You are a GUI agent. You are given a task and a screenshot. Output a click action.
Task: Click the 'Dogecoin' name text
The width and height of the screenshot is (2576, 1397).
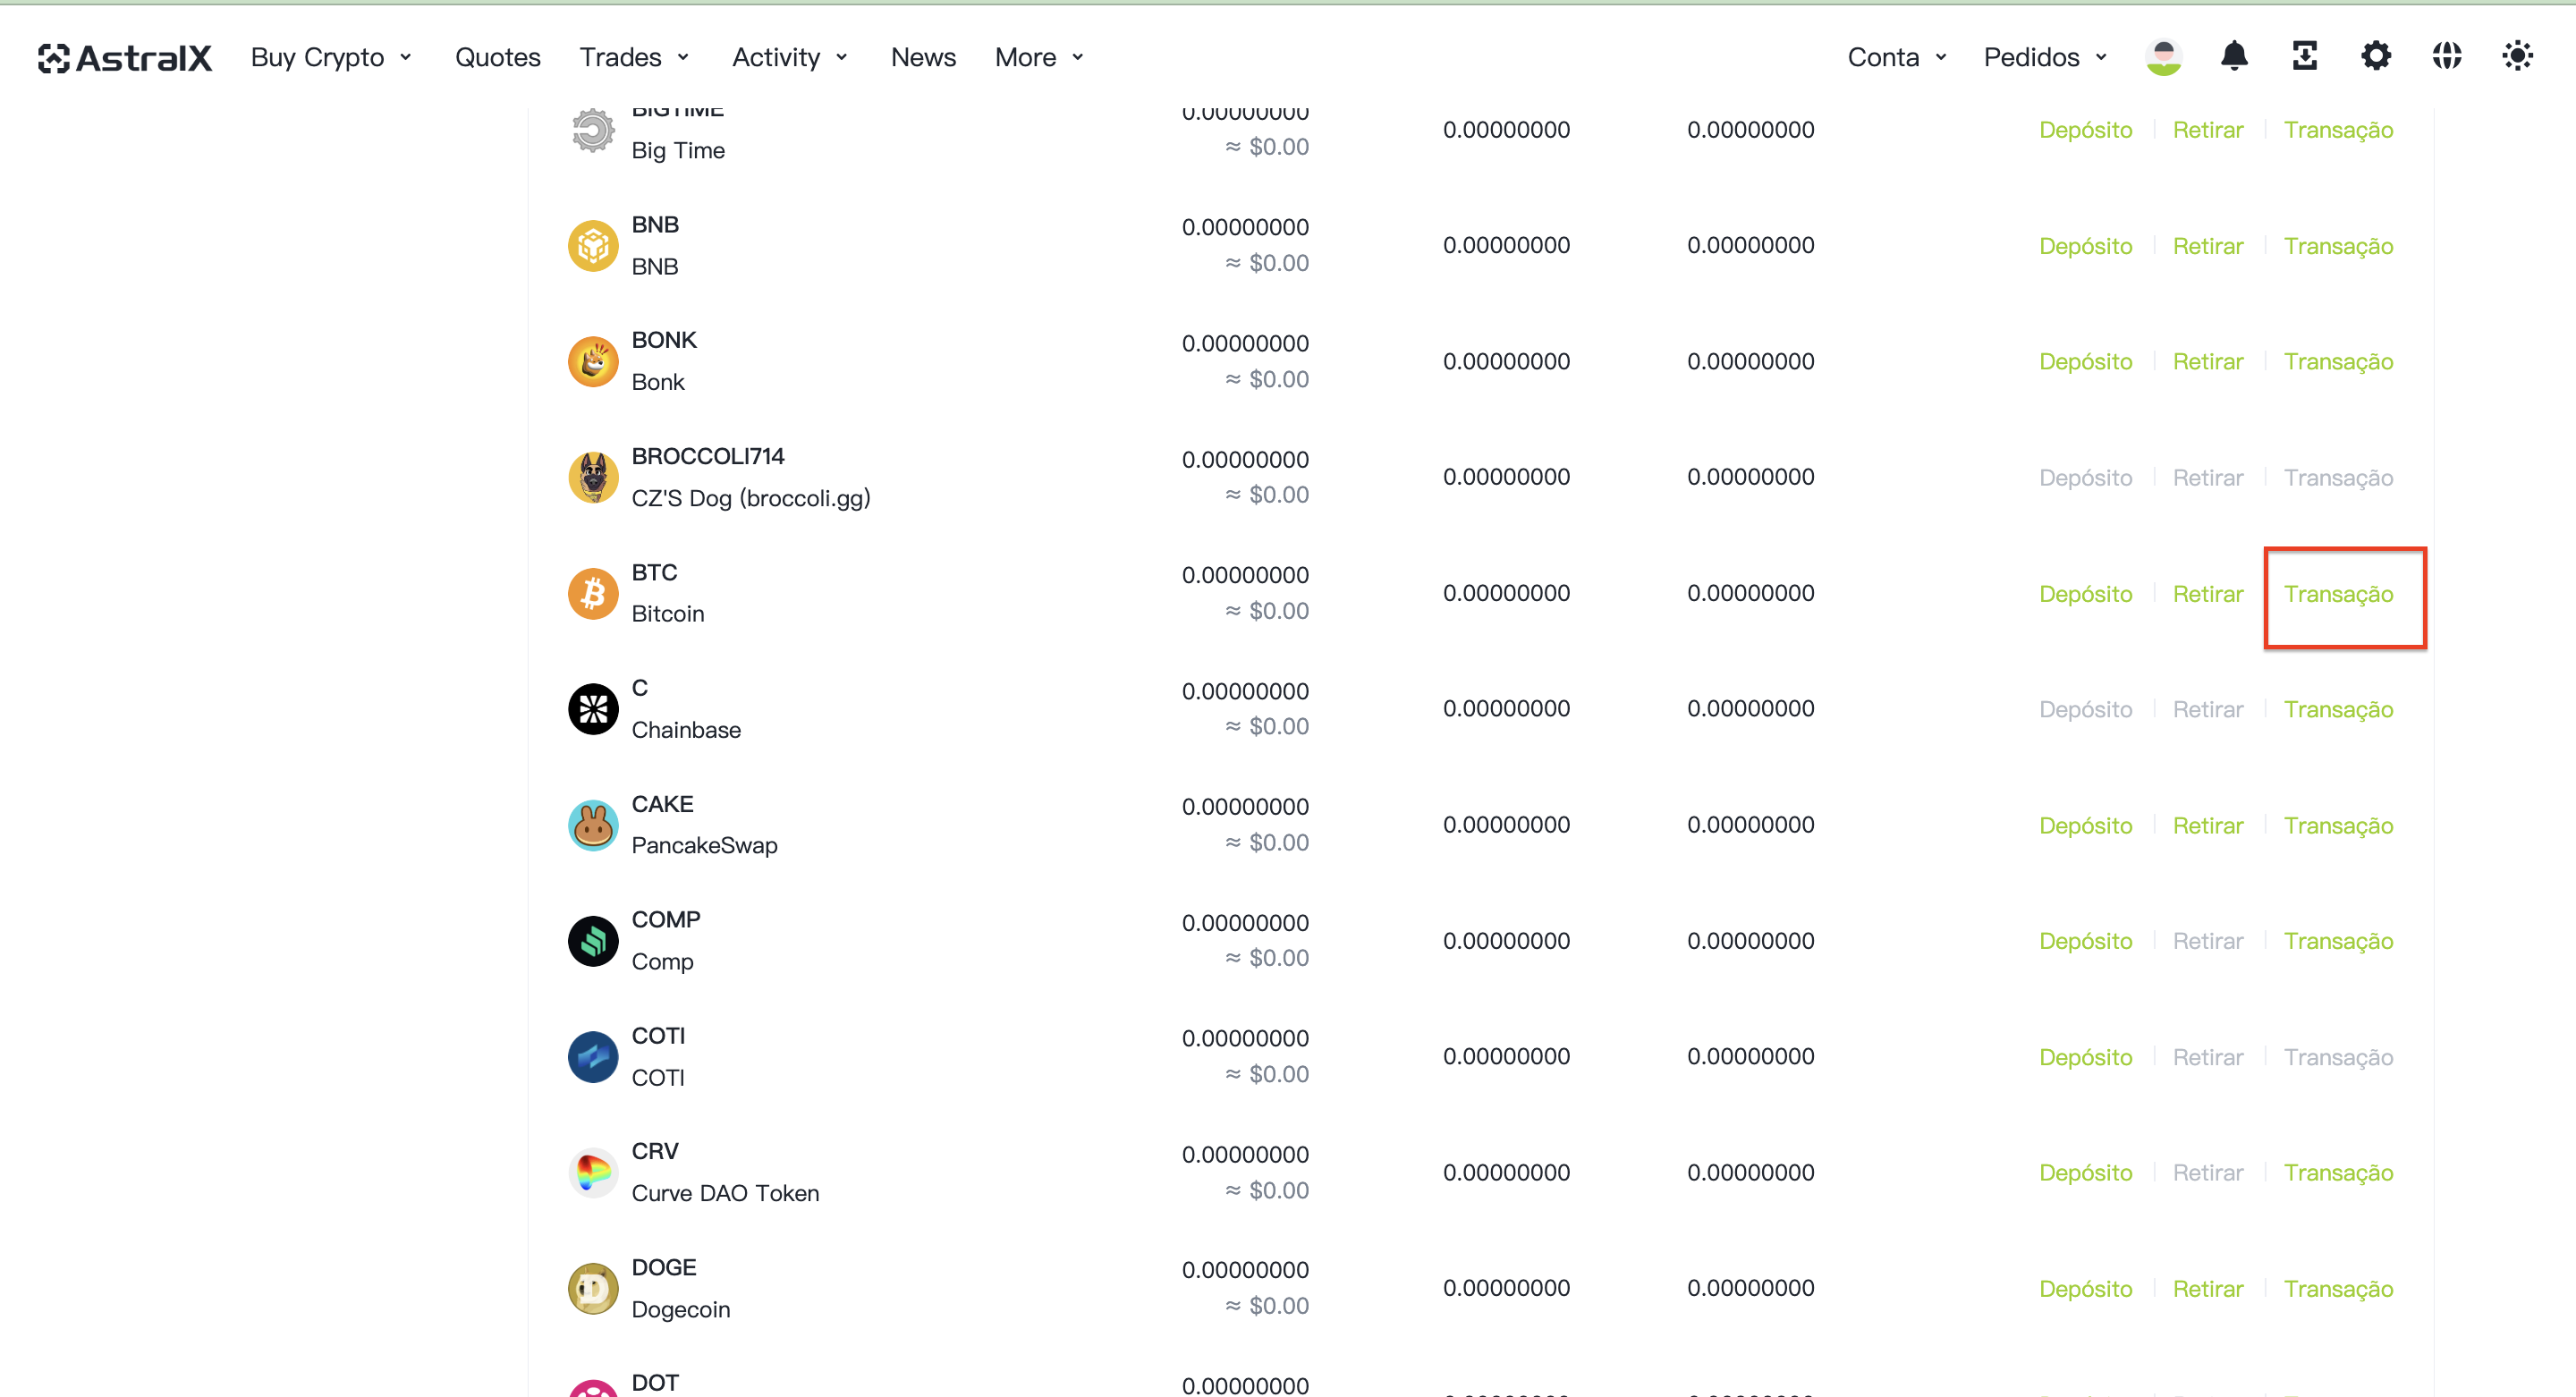point(680,1309)
